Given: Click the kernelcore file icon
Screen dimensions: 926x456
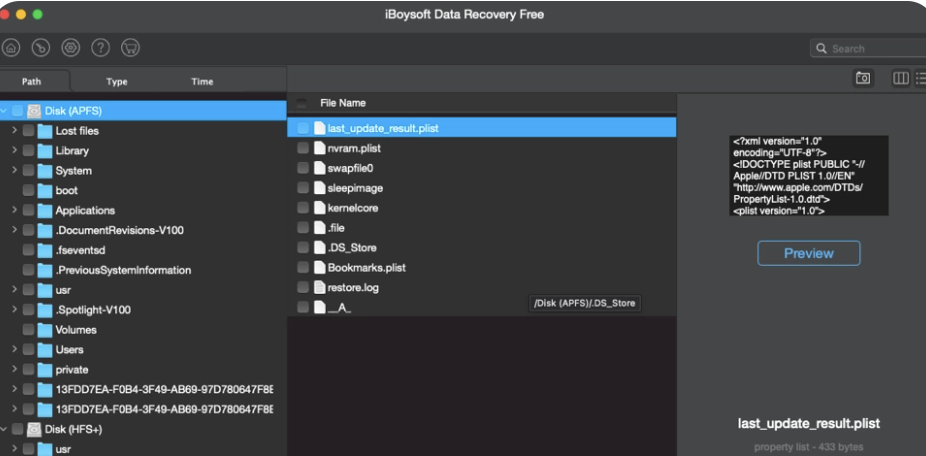Looking at the screenshot, I should (319, 208).
